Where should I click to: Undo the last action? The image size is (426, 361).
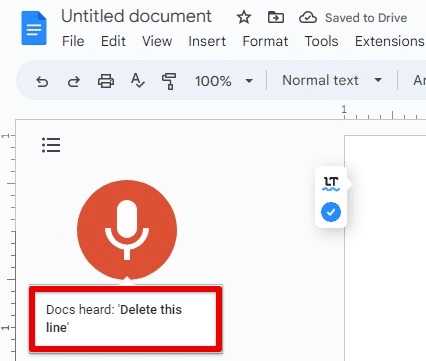[42, 81]
